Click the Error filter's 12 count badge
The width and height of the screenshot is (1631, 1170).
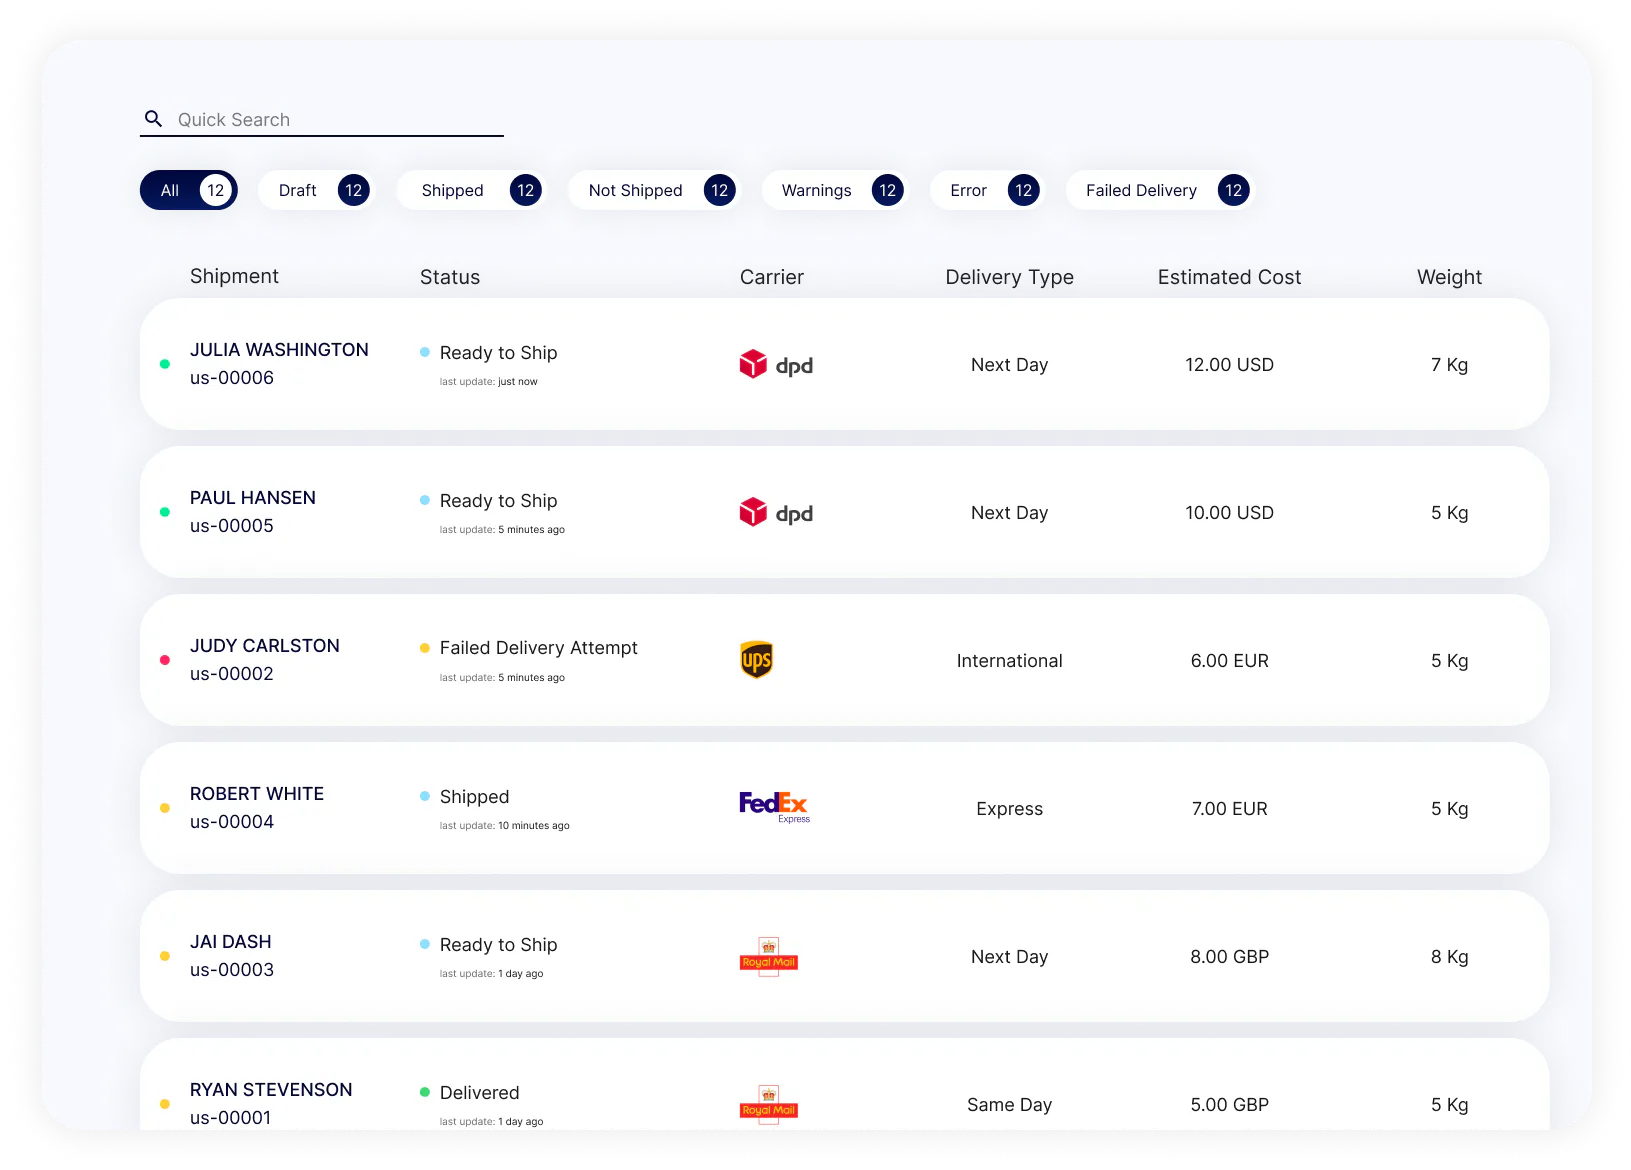coord(1022,190)
